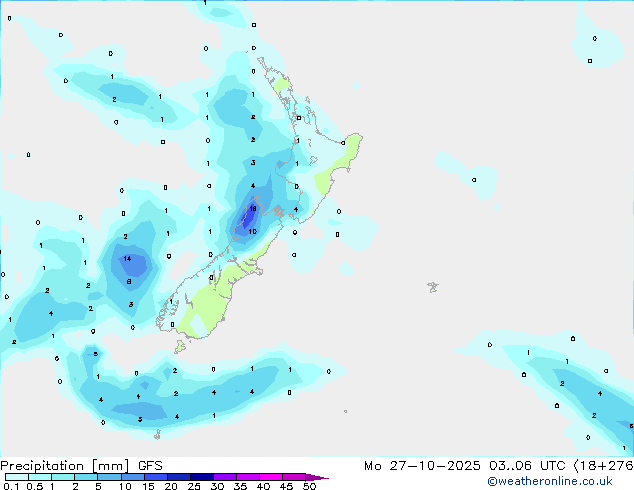Select the 1–2 mm legend color box
This screenshot has height=490, width=634.
[63, 477]
